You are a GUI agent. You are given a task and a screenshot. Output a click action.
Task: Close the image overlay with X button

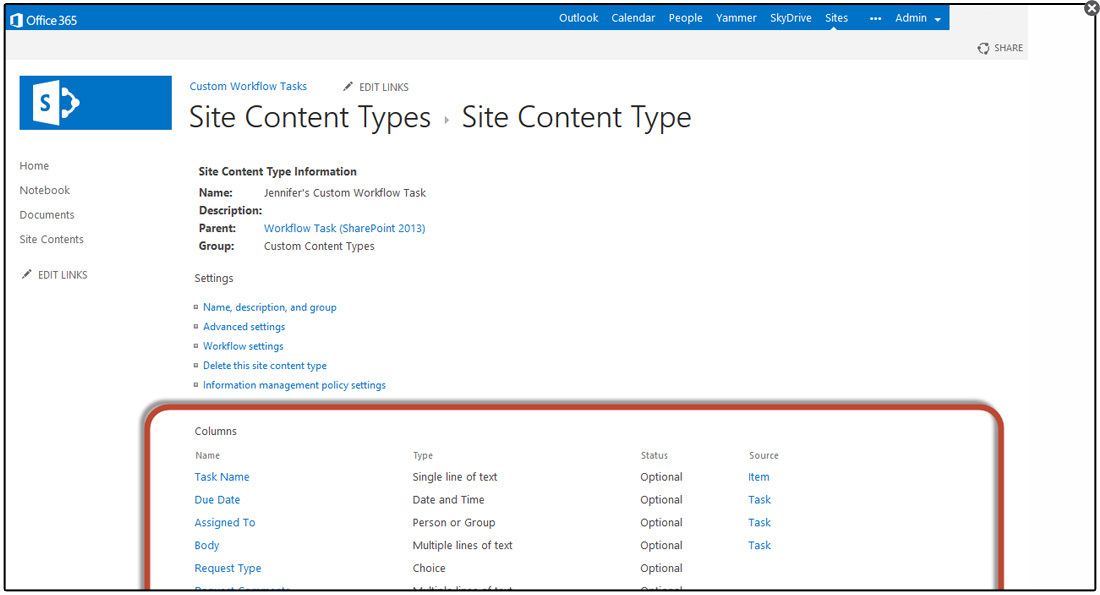(1092, 8)
